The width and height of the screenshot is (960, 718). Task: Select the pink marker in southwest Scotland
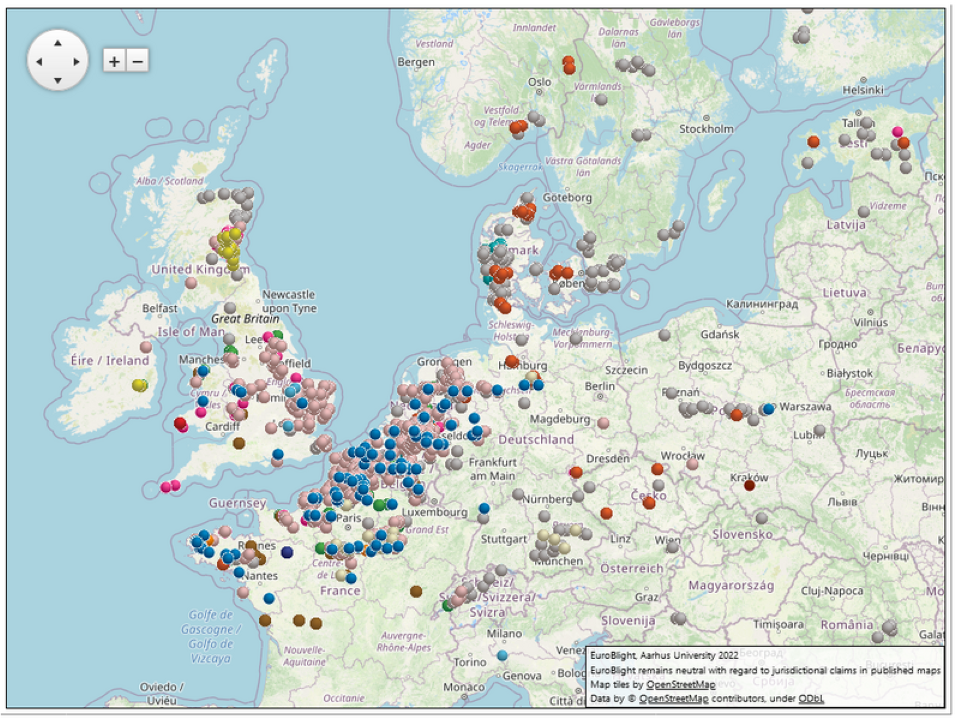click(191, 283)
